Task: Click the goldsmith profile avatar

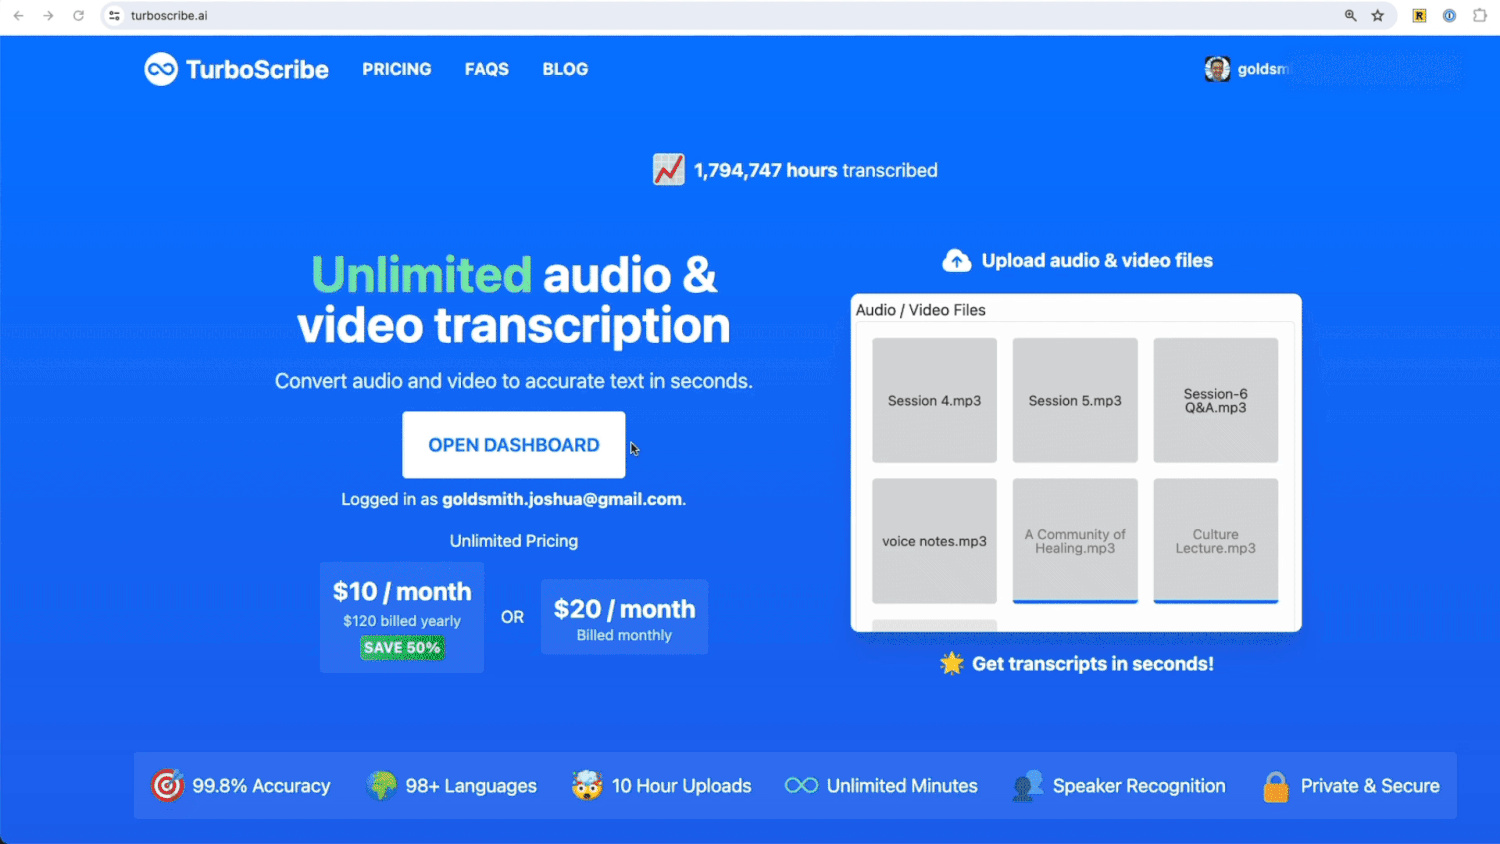Action: [1216, 68]
